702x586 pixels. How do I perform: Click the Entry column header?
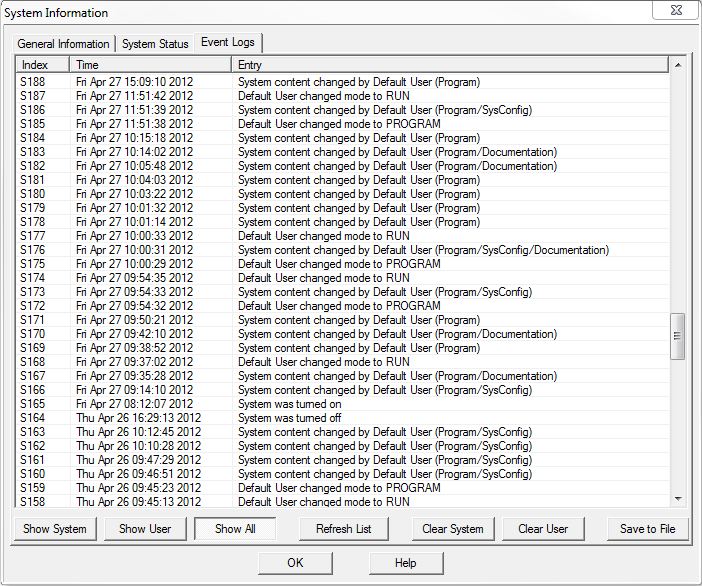point(450,65)
